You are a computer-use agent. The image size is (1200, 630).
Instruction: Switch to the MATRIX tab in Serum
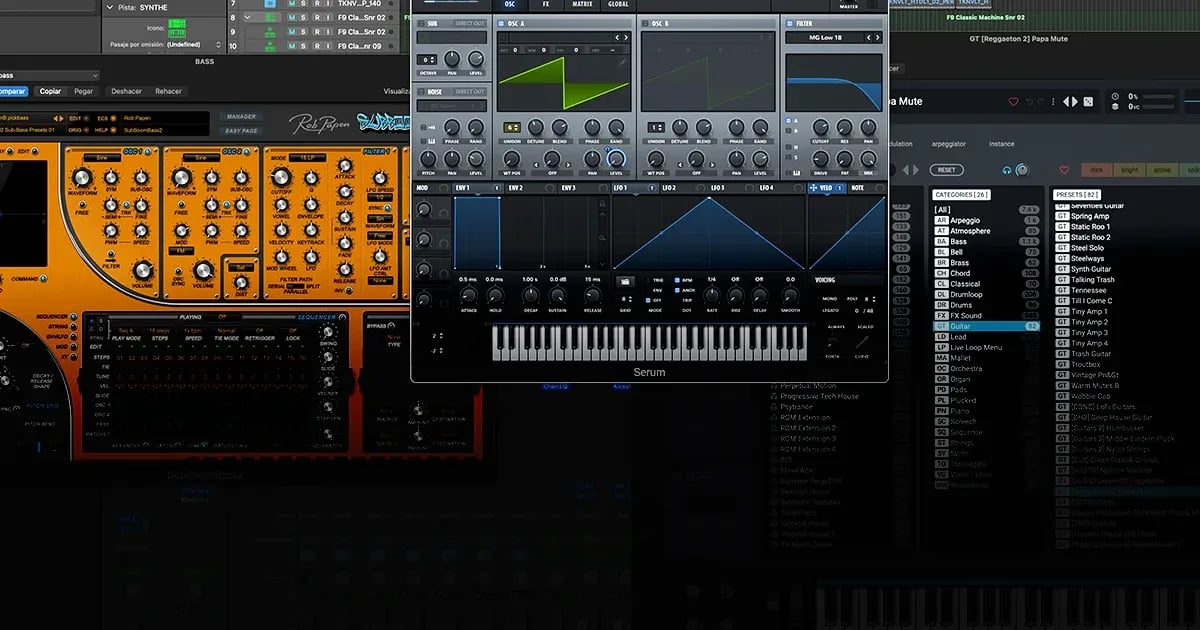[x=582, y=4]
